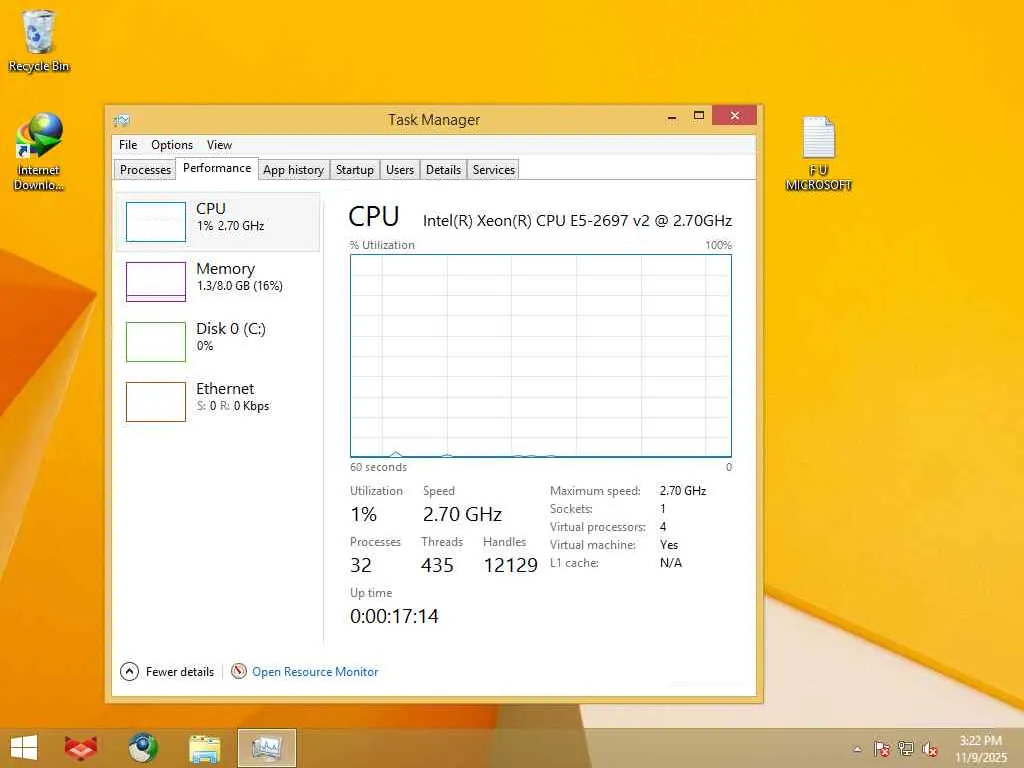Launch the globe browser taskbar icon

[x=142, y=748]
